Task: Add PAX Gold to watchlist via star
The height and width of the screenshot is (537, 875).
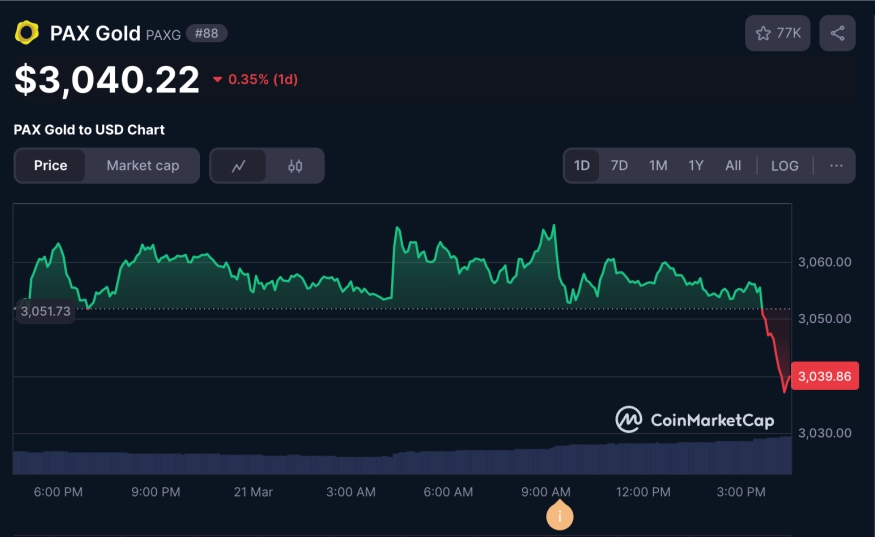Action: [x=778, y=33]
